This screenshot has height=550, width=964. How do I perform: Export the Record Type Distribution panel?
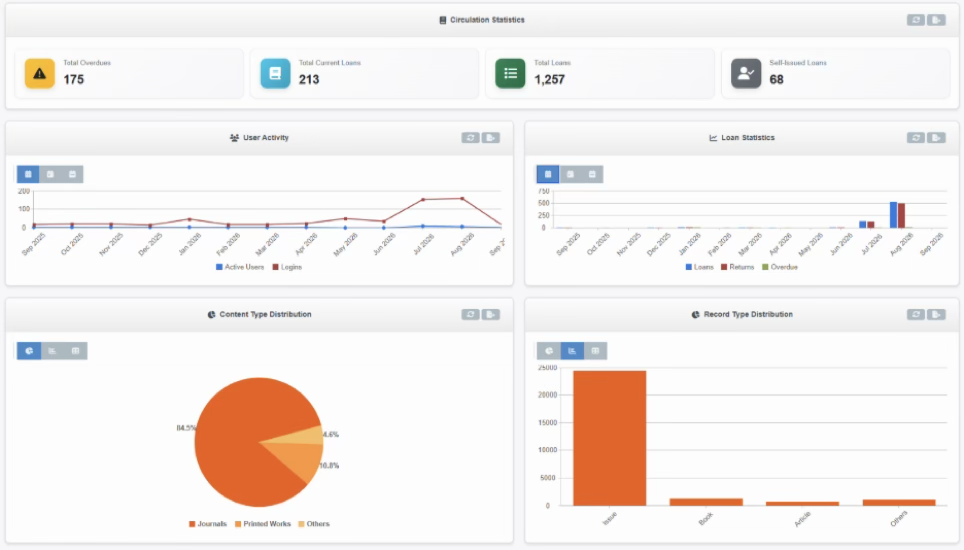coord(936,315)
